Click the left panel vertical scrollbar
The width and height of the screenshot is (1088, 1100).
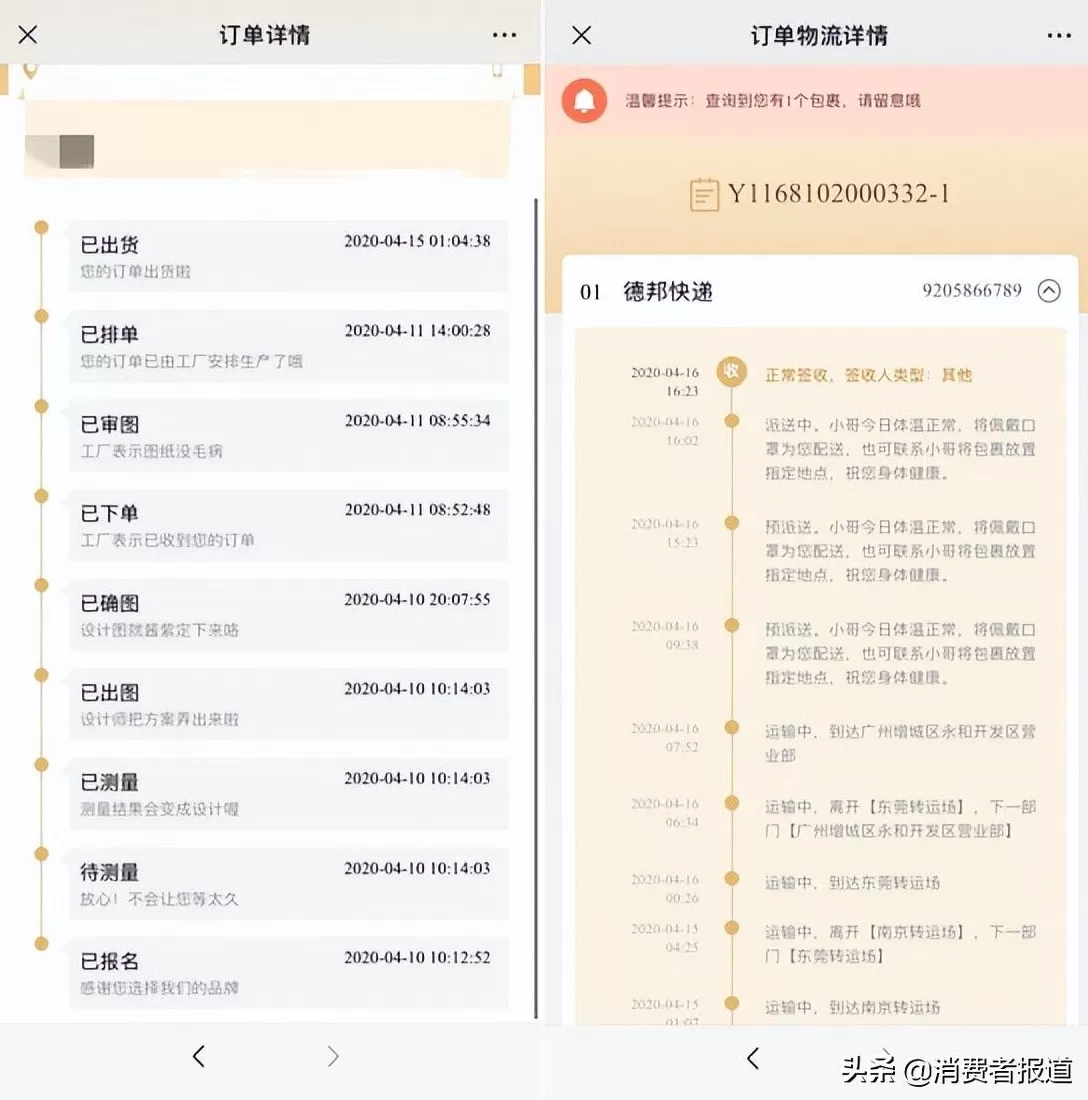pyautogui.click(x=536, y=600)
